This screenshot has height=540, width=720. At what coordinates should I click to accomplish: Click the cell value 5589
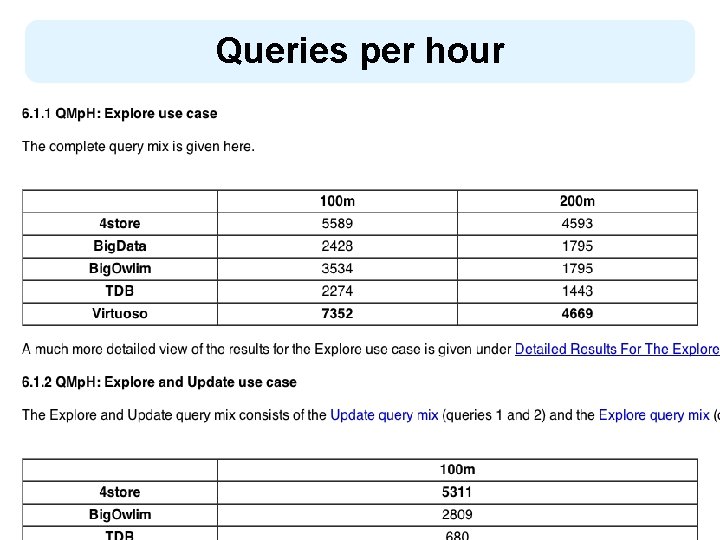337,224
